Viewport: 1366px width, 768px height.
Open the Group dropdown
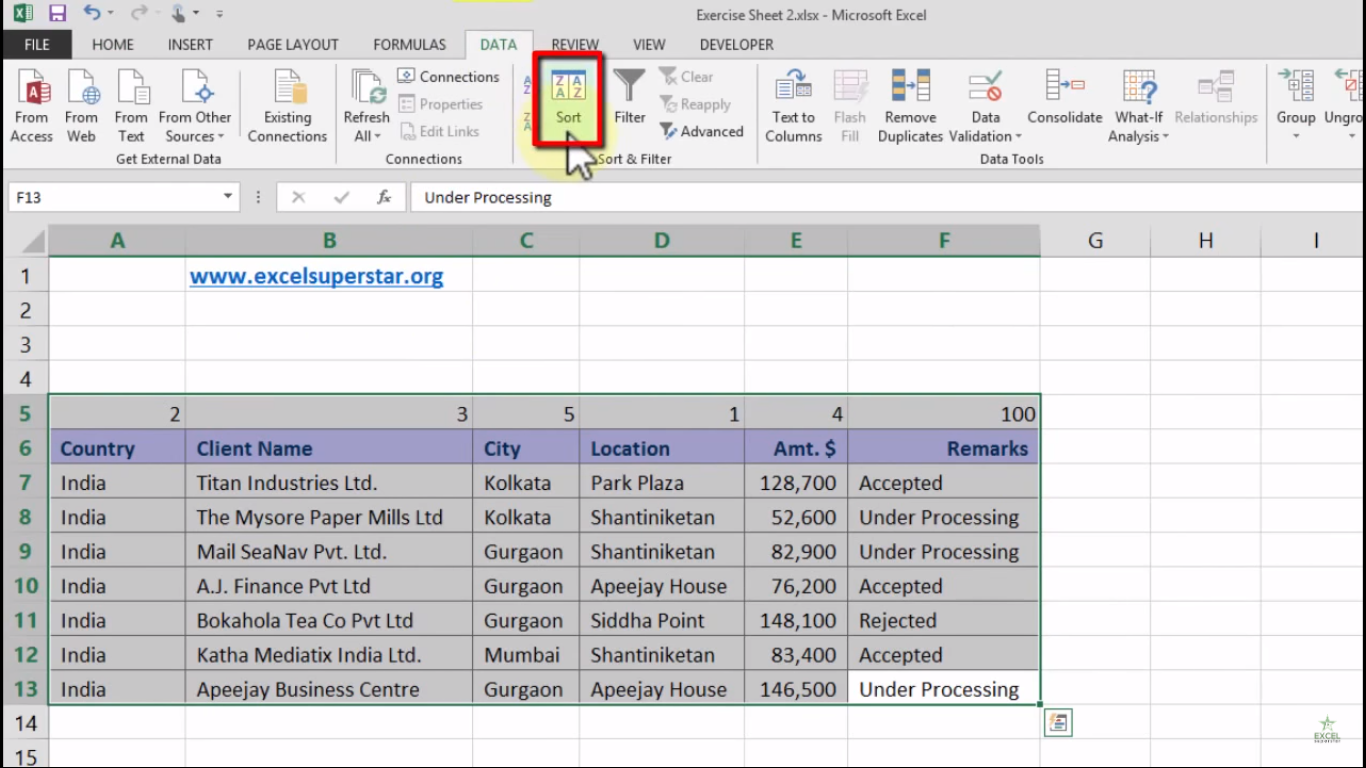(x=1296, y=136)
